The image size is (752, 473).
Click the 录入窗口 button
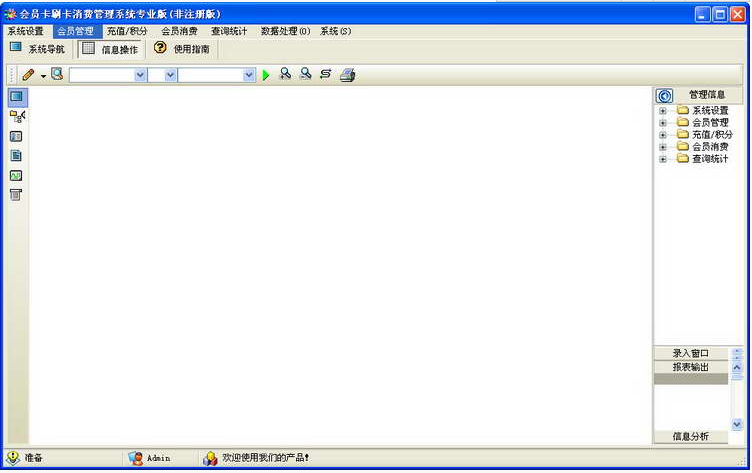pos(691,354)
